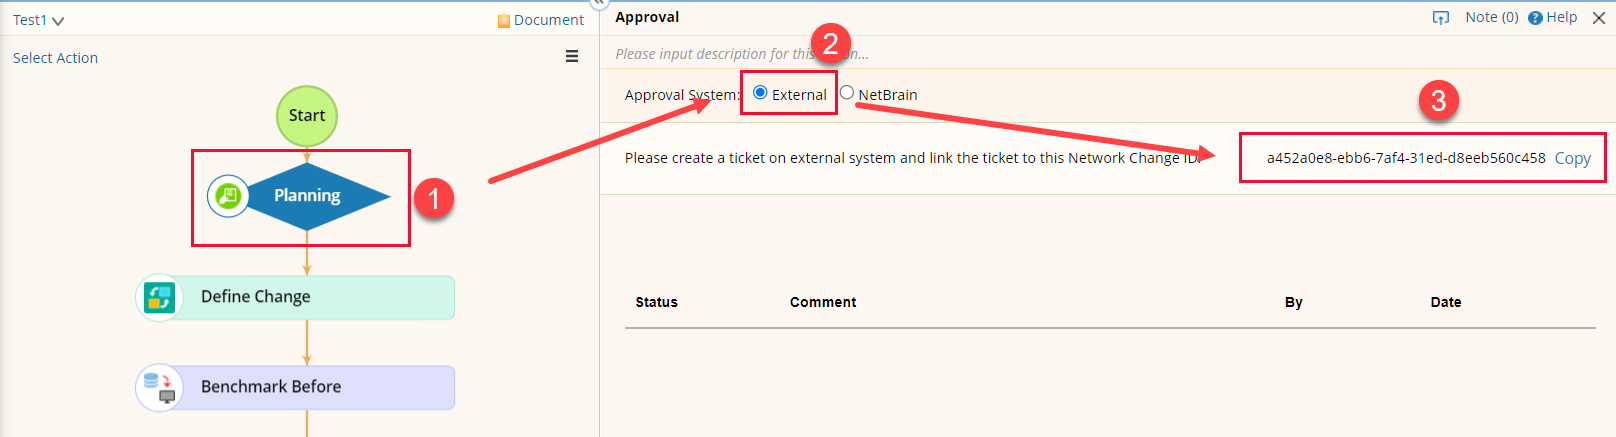Click the Benchmark Before node icon

click(160, 387)
